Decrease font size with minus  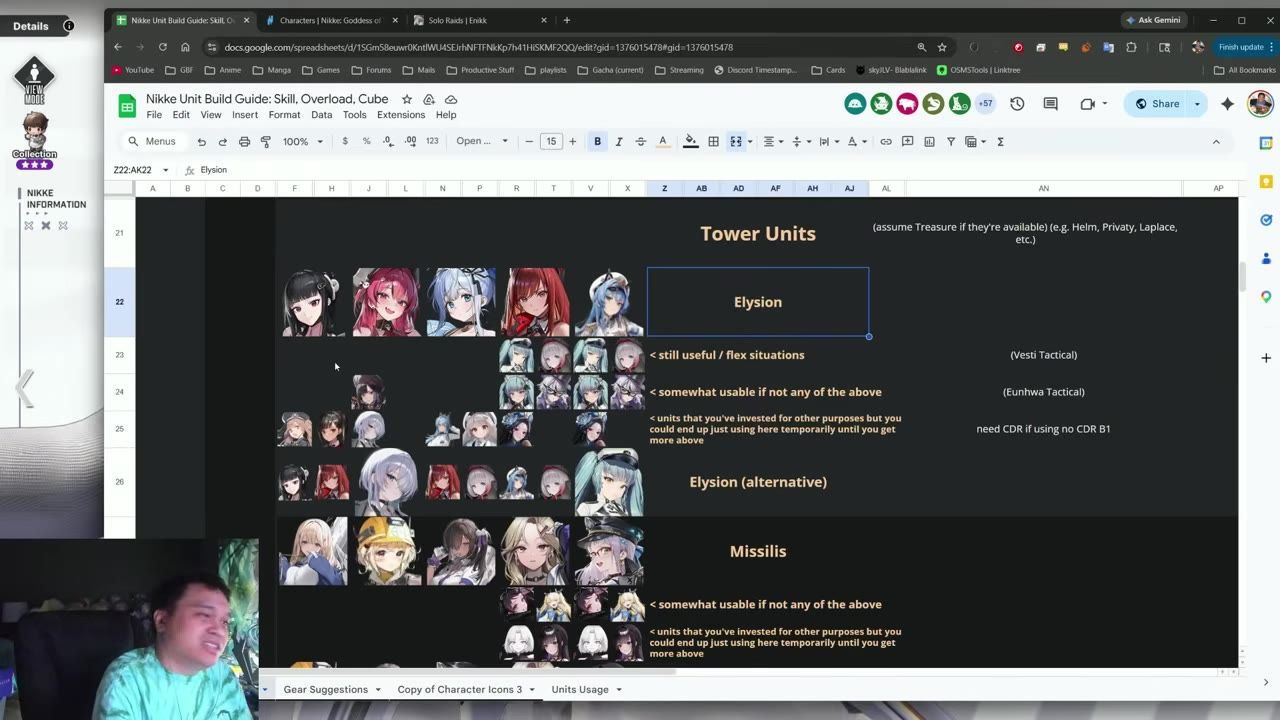coord(529,142)
